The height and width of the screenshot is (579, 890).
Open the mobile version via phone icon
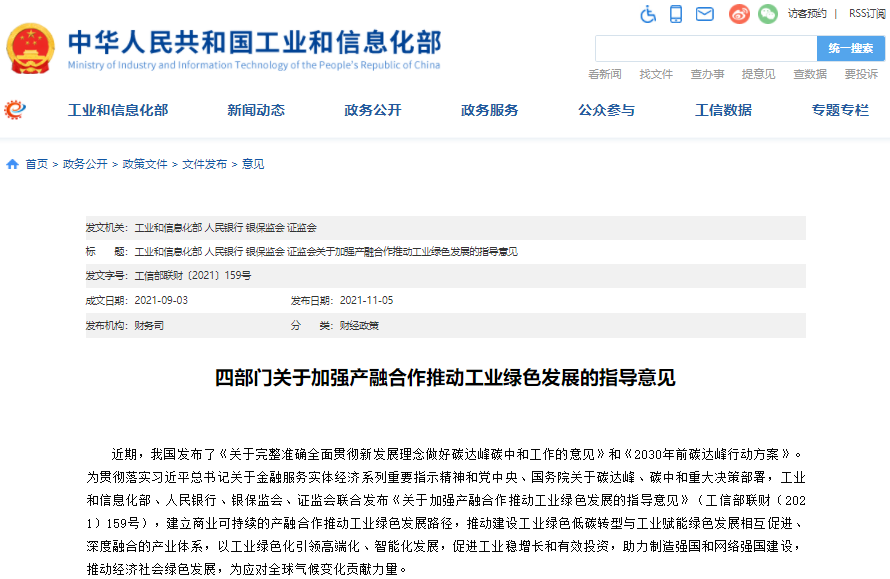tap(673, 14)
